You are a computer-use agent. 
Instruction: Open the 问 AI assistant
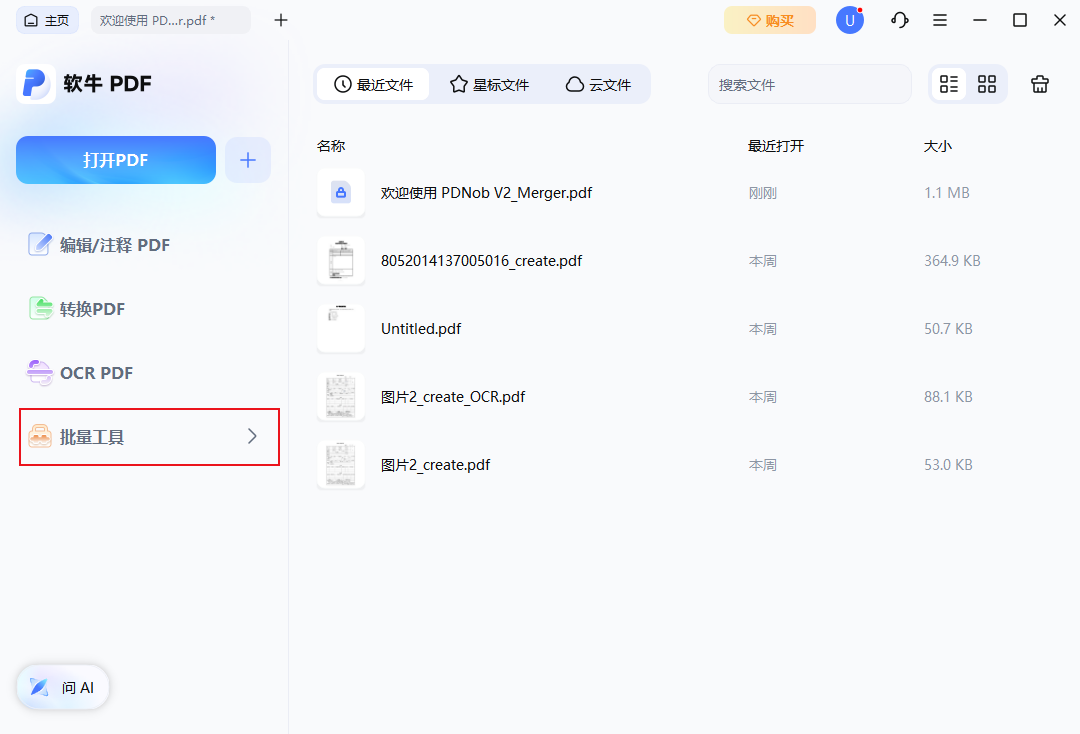[x=63, y=687]
